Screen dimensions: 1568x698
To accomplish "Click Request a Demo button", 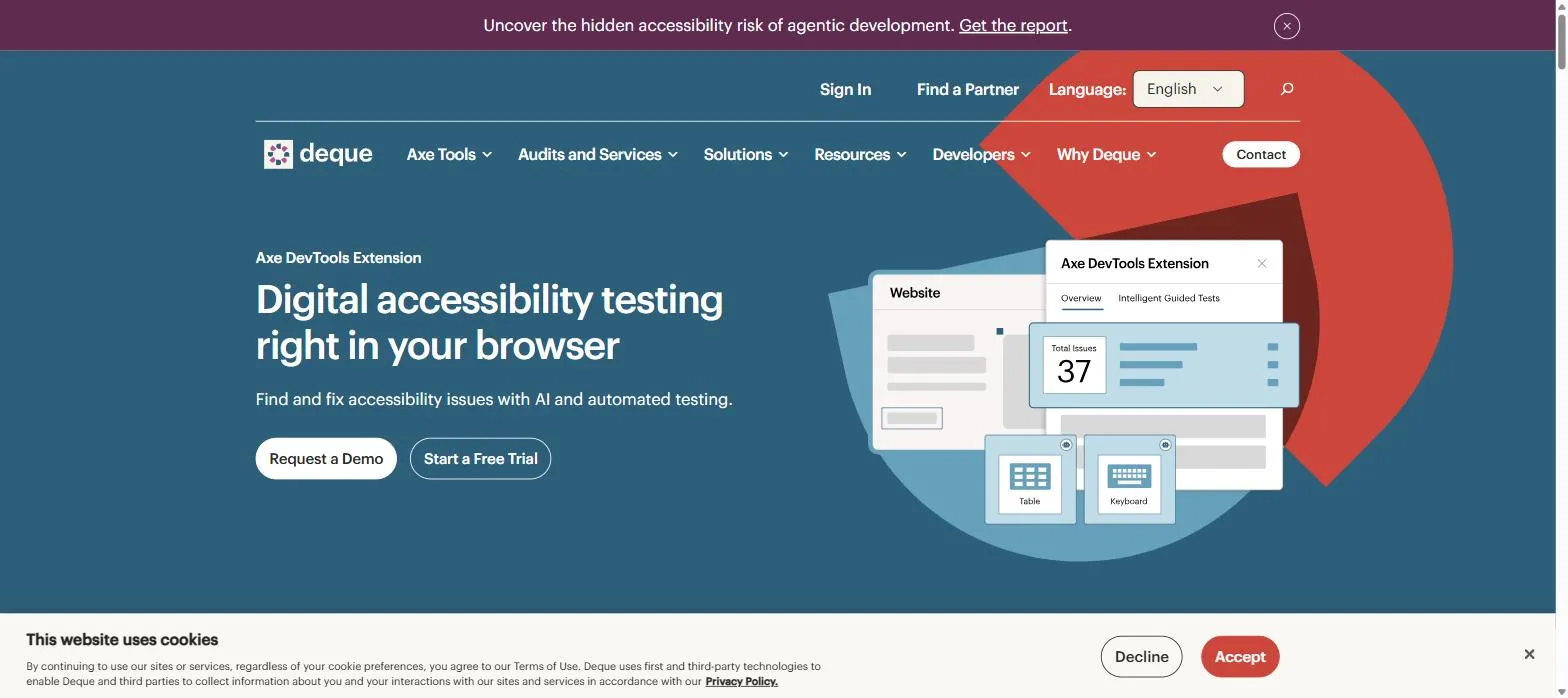I will click(326, 459).
